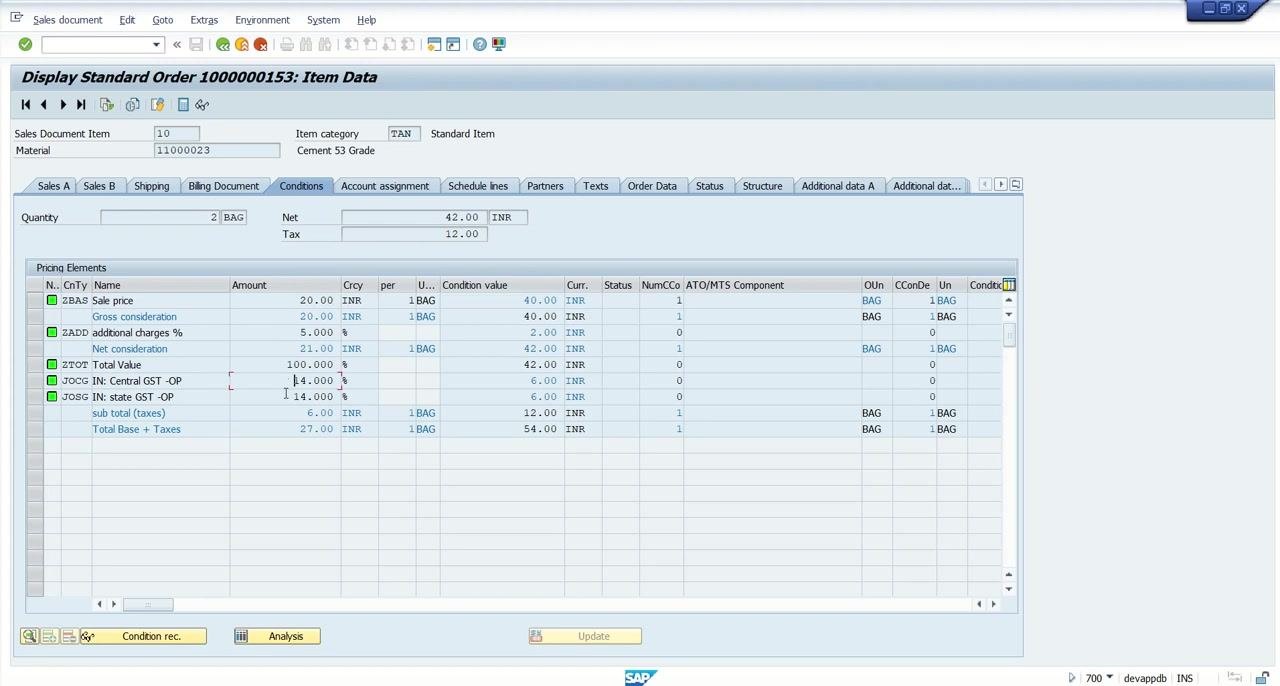Click the status bar expand triangle icon
Viewport: 1280px width, 686px height.
(x=1071, y=678)
